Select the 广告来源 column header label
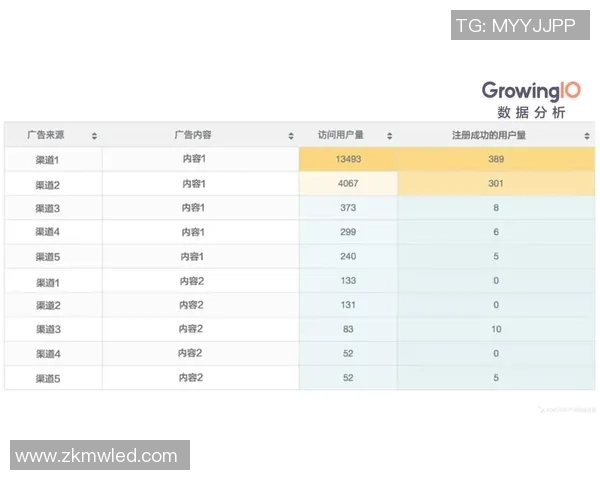 tap(46, 135)
